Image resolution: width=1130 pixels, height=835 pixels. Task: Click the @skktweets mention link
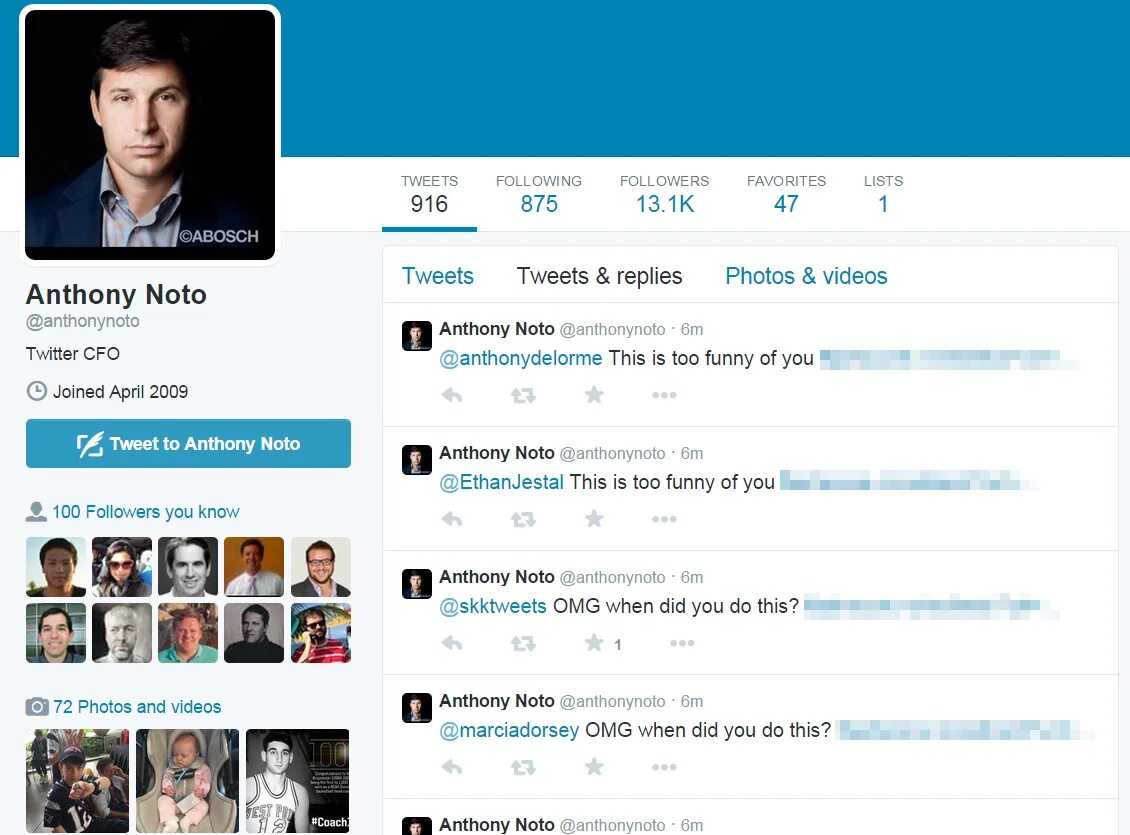(x=493, y=606)
